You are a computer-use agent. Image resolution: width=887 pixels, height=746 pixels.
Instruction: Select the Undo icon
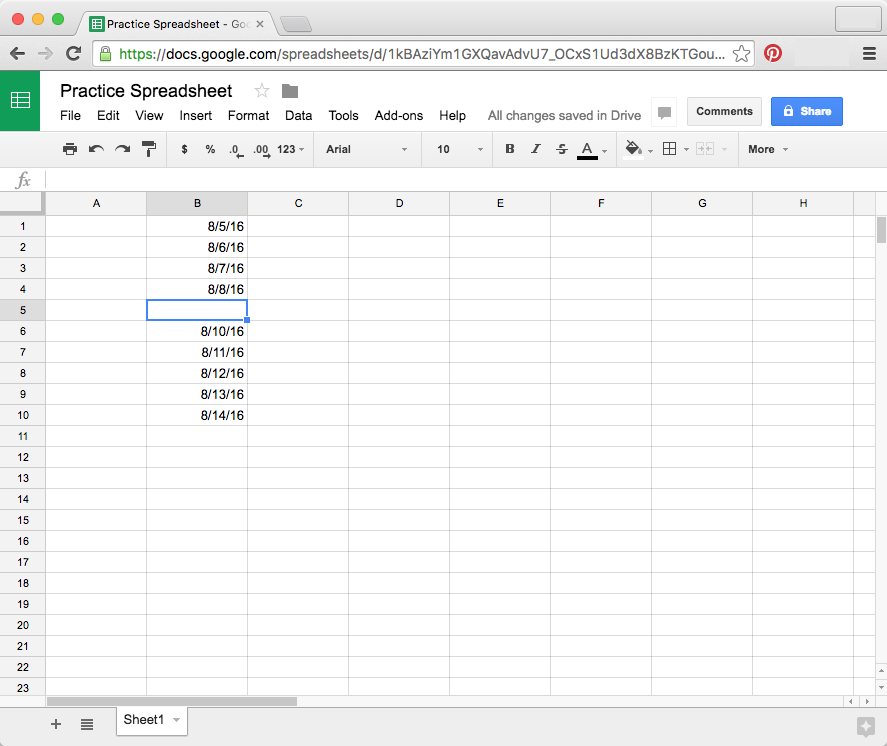96,148
